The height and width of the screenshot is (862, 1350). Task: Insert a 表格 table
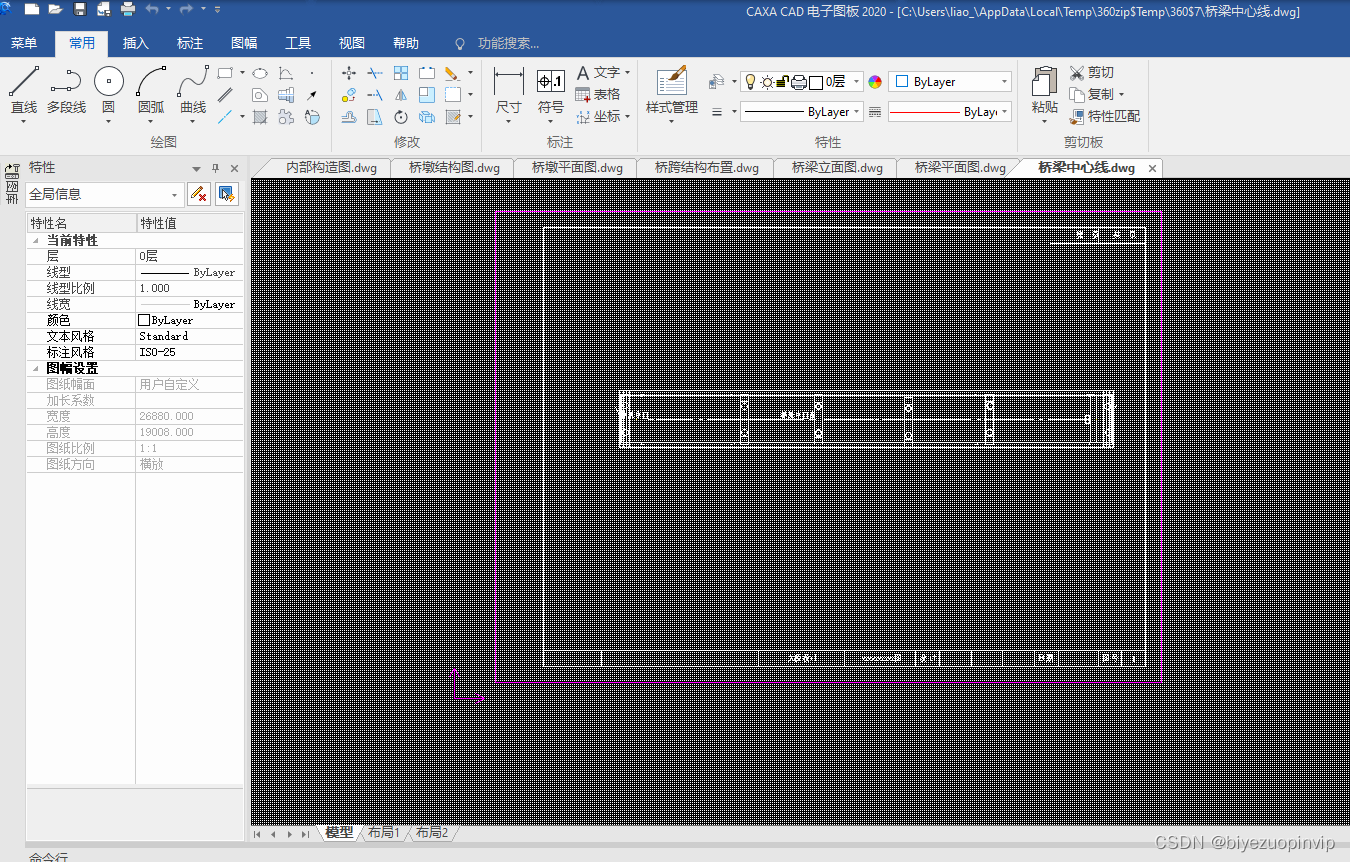[x=598, y=94]
